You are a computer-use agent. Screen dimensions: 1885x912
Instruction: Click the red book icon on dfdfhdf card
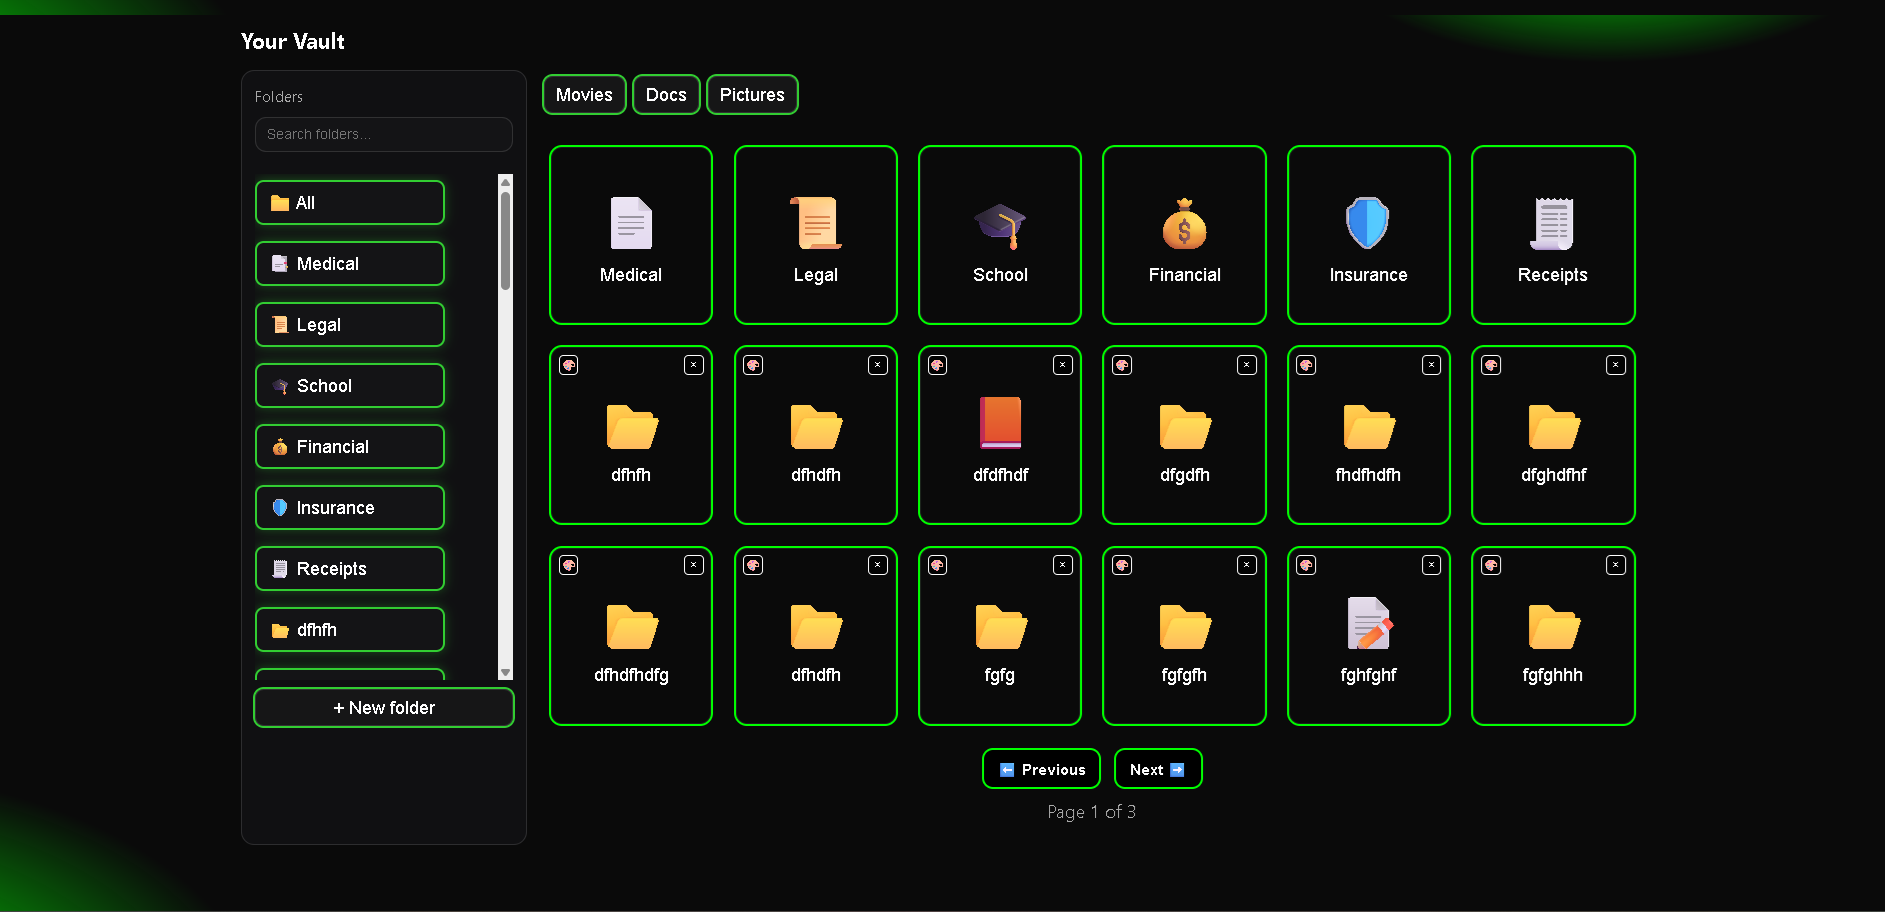pyautogui.click(x=999, y=425)
